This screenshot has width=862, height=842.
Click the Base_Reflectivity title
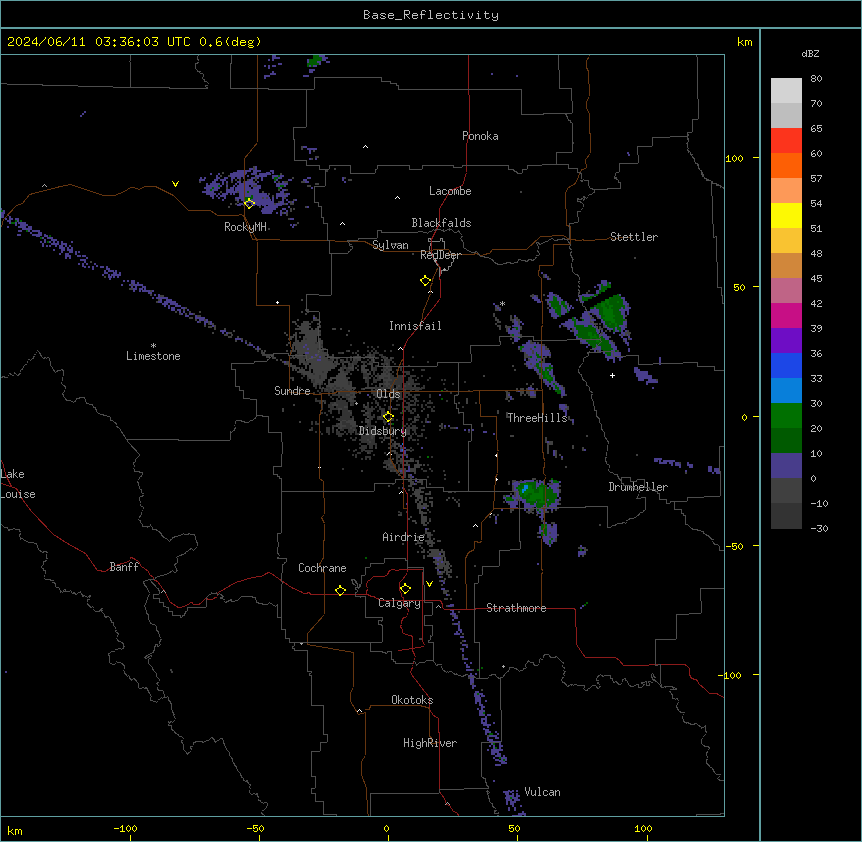[431, 15]
